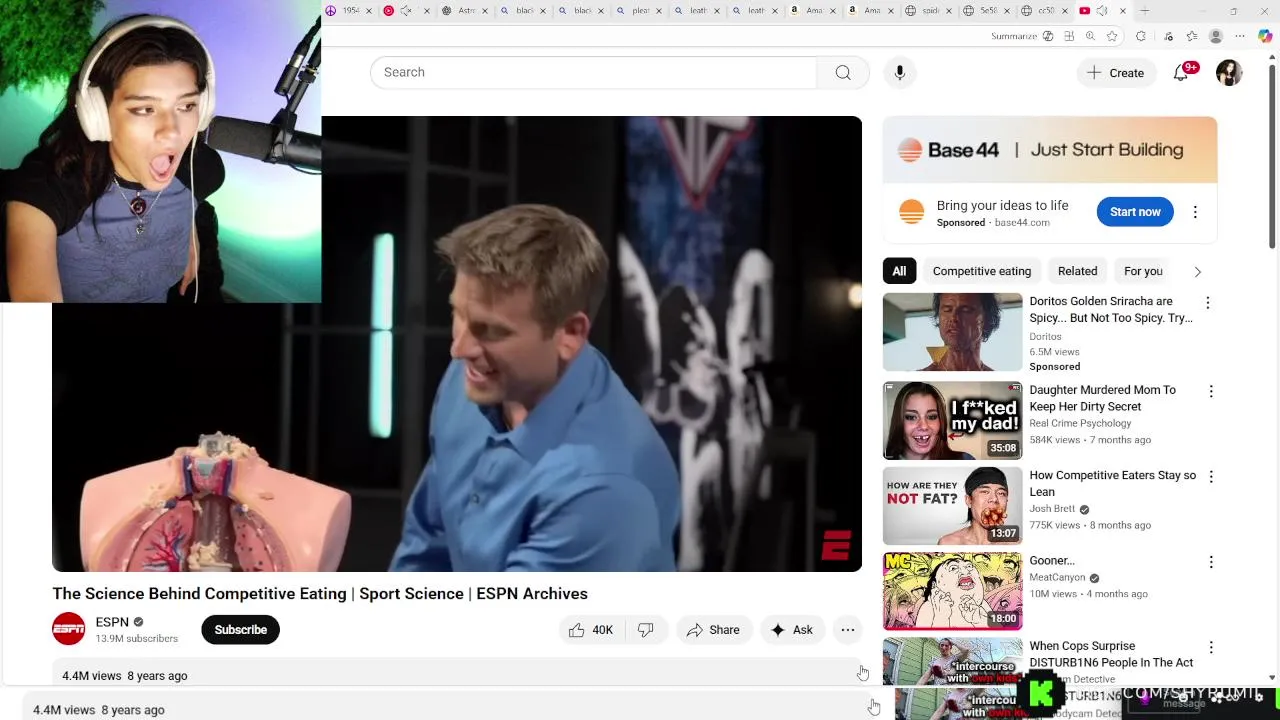Open the notifications bell
This screenshot has height=720, width=1280.
point(1181,72)
